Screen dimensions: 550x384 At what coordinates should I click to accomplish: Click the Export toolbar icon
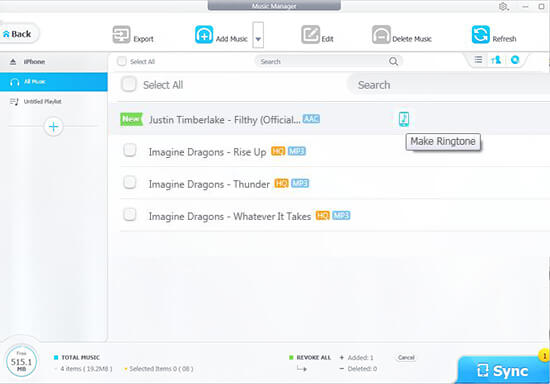click(x=121, y=35)
